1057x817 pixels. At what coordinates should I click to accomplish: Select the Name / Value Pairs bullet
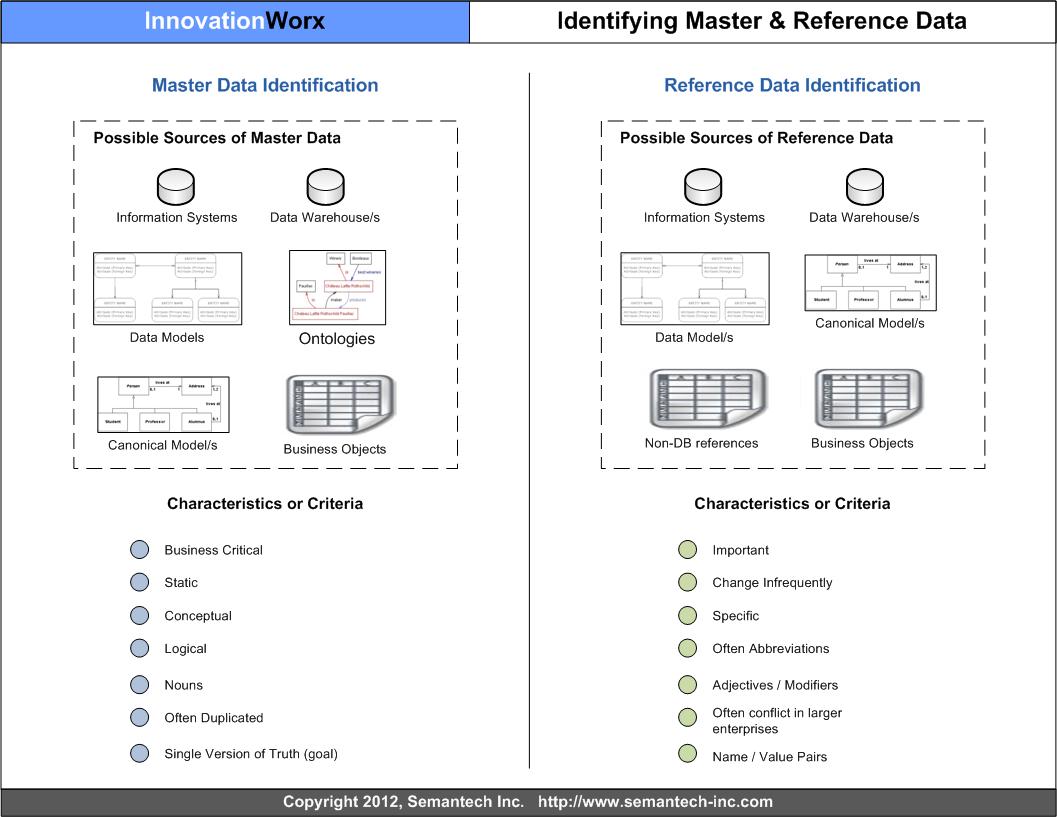click(x=687, y=755)
